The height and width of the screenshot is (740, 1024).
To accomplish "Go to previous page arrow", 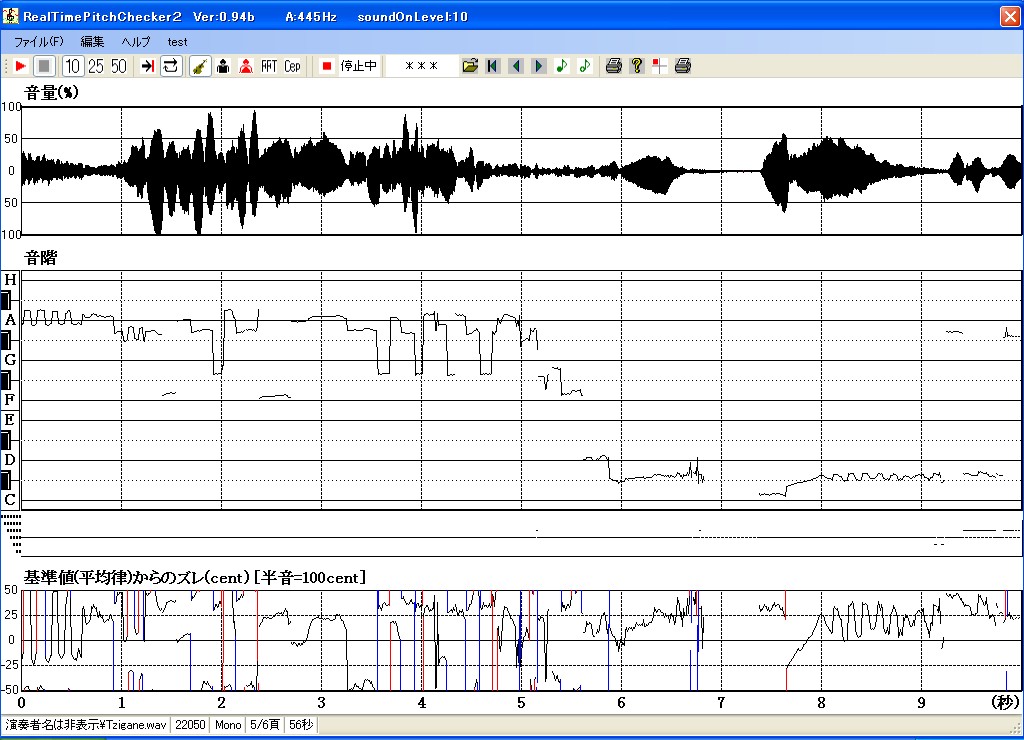I will click(516, 66).
